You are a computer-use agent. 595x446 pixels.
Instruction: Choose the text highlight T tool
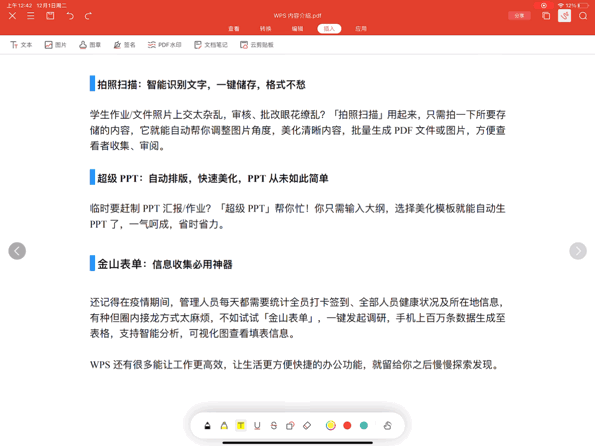[241, 426]
